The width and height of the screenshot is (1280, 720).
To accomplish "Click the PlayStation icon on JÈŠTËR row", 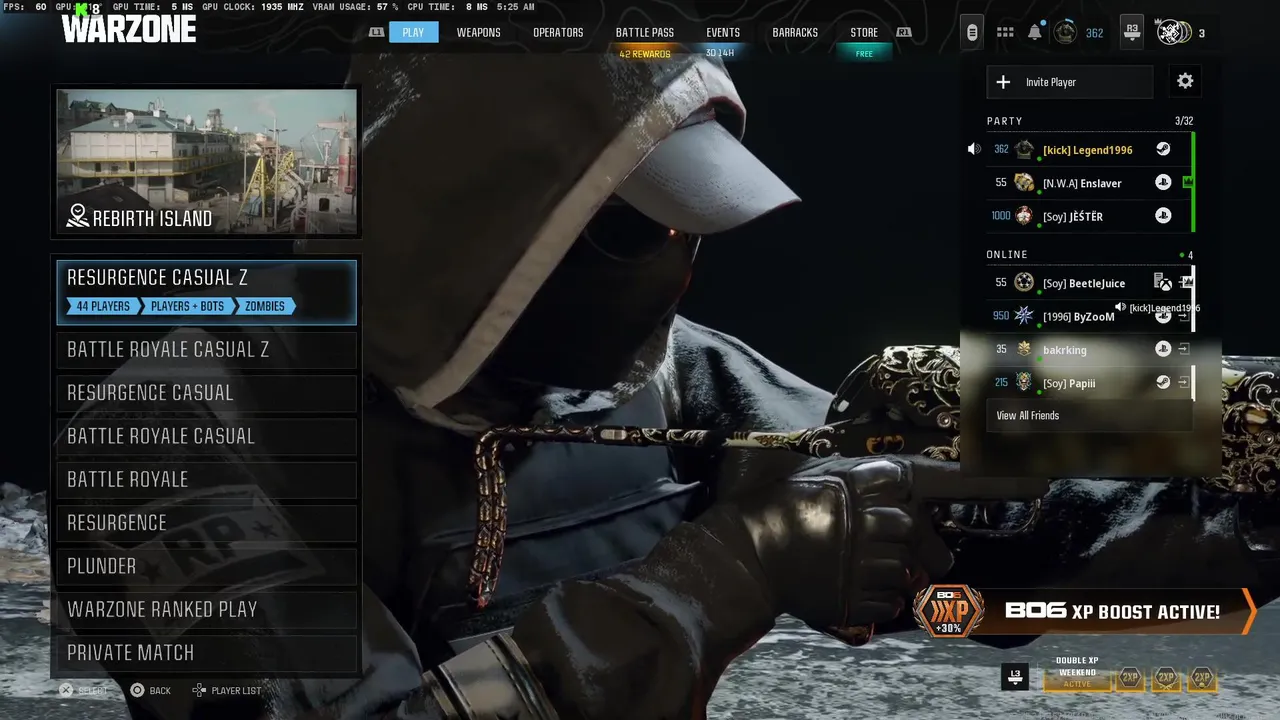I will click(x=1163, y=216).
